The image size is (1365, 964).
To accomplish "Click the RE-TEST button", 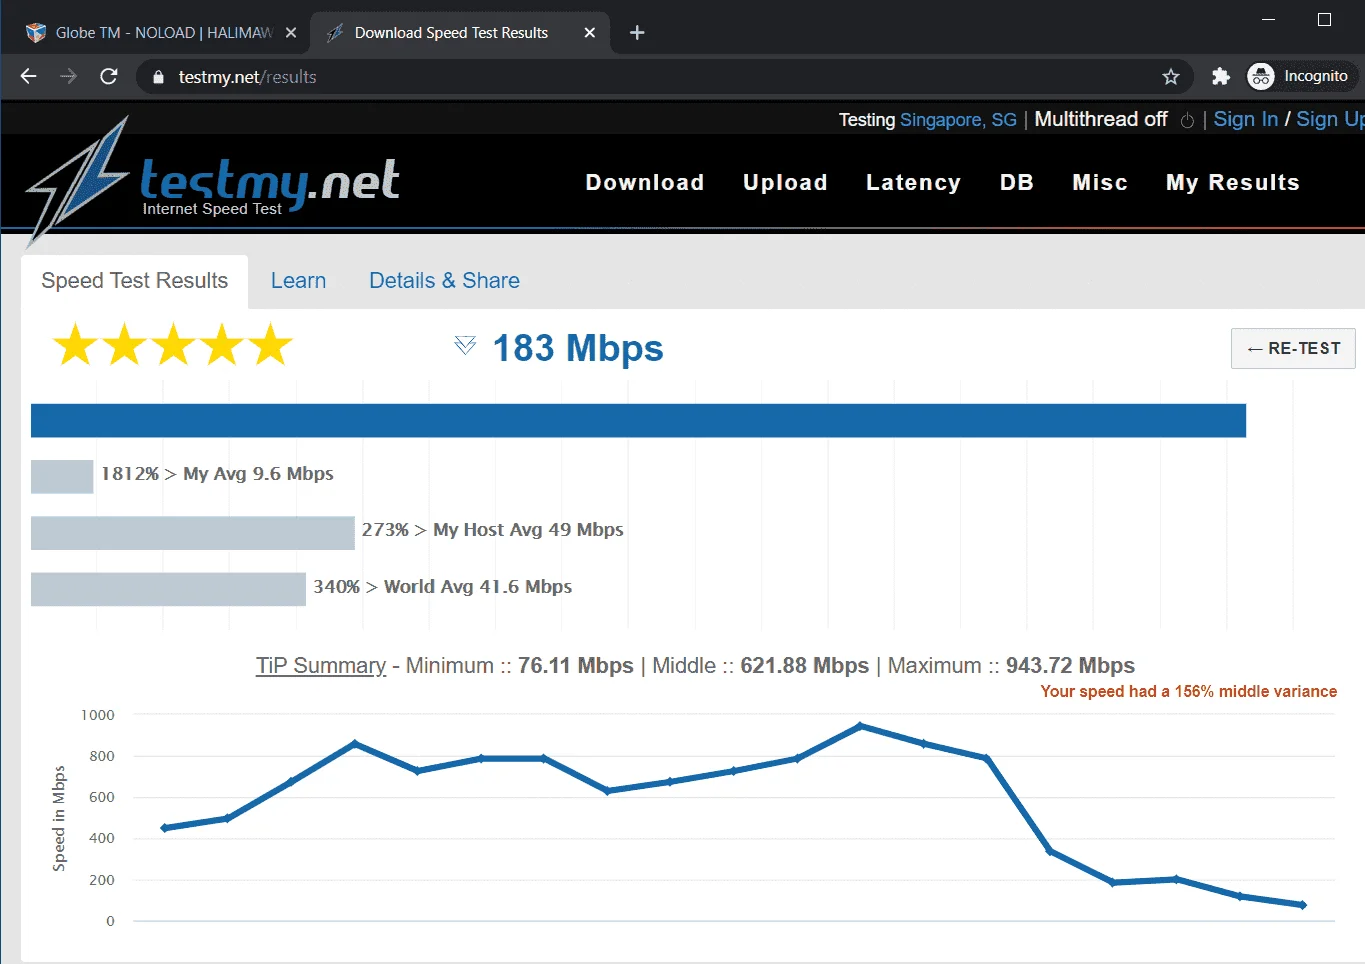I will click(x=1293, y=348).
